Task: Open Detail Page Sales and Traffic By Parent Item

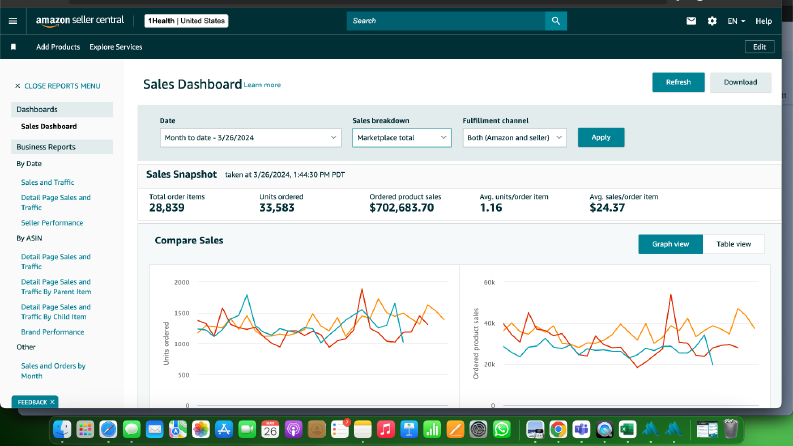Action: 56,287
